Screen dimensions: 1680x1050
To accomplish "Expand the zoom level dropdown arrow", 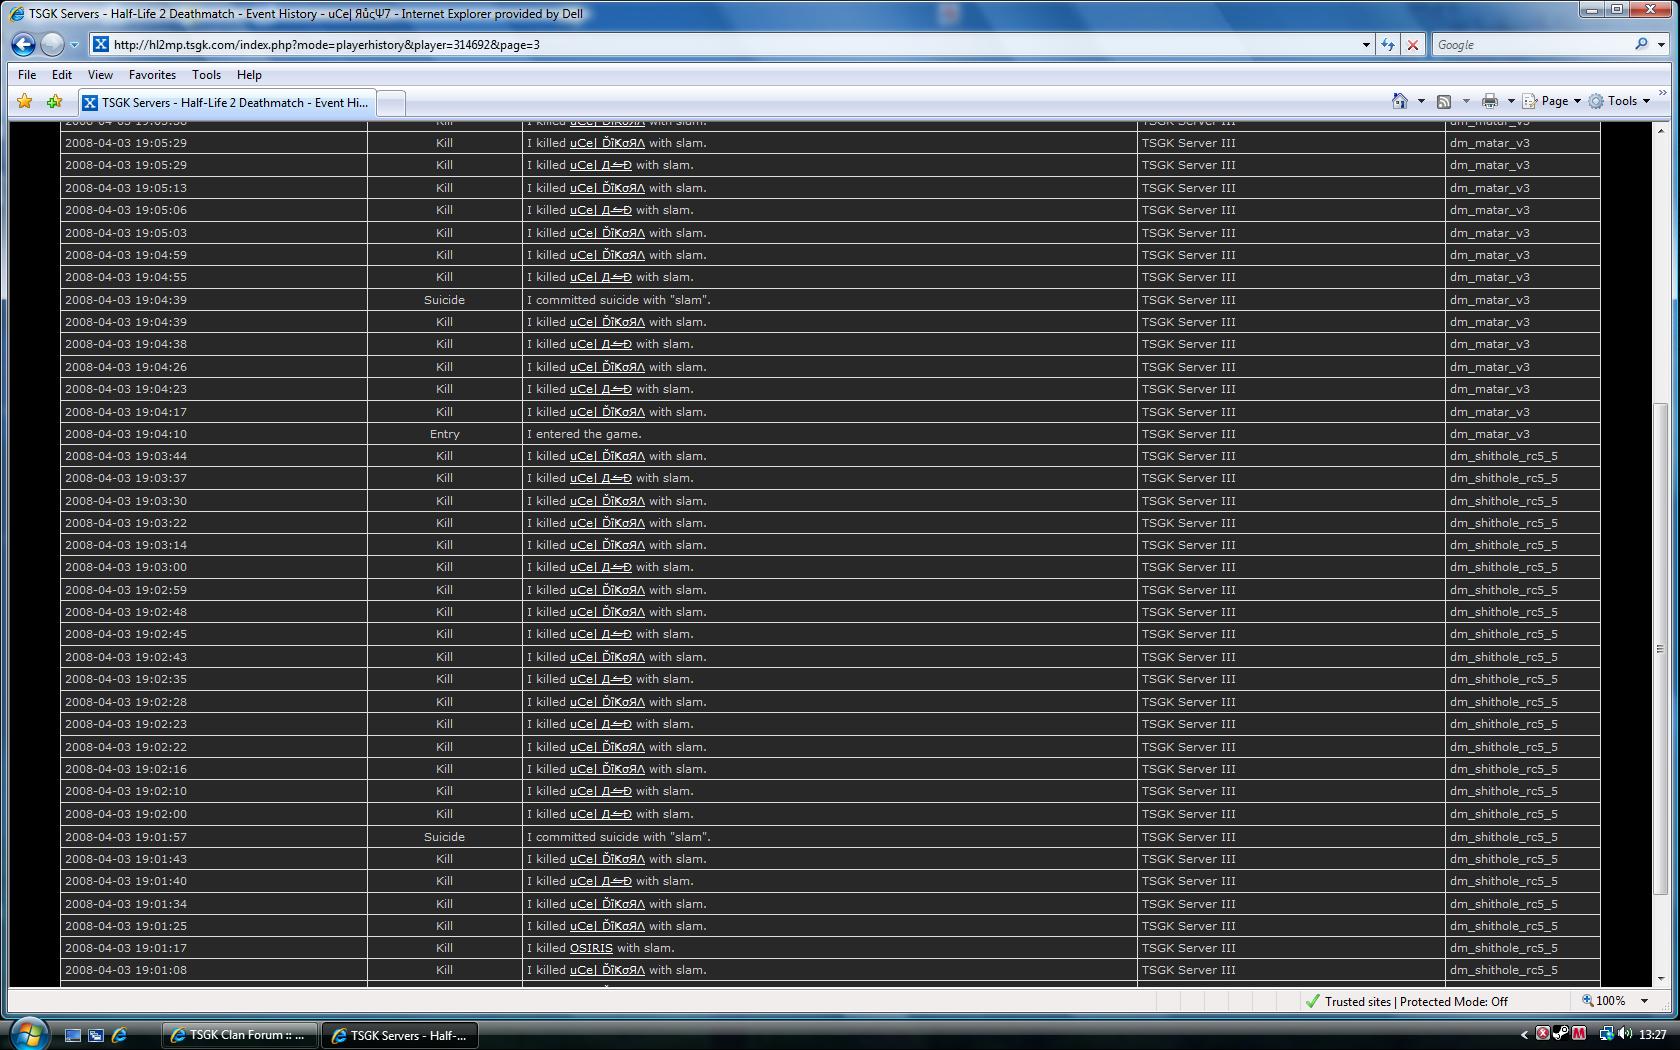I will [x=1644, y=1001].
